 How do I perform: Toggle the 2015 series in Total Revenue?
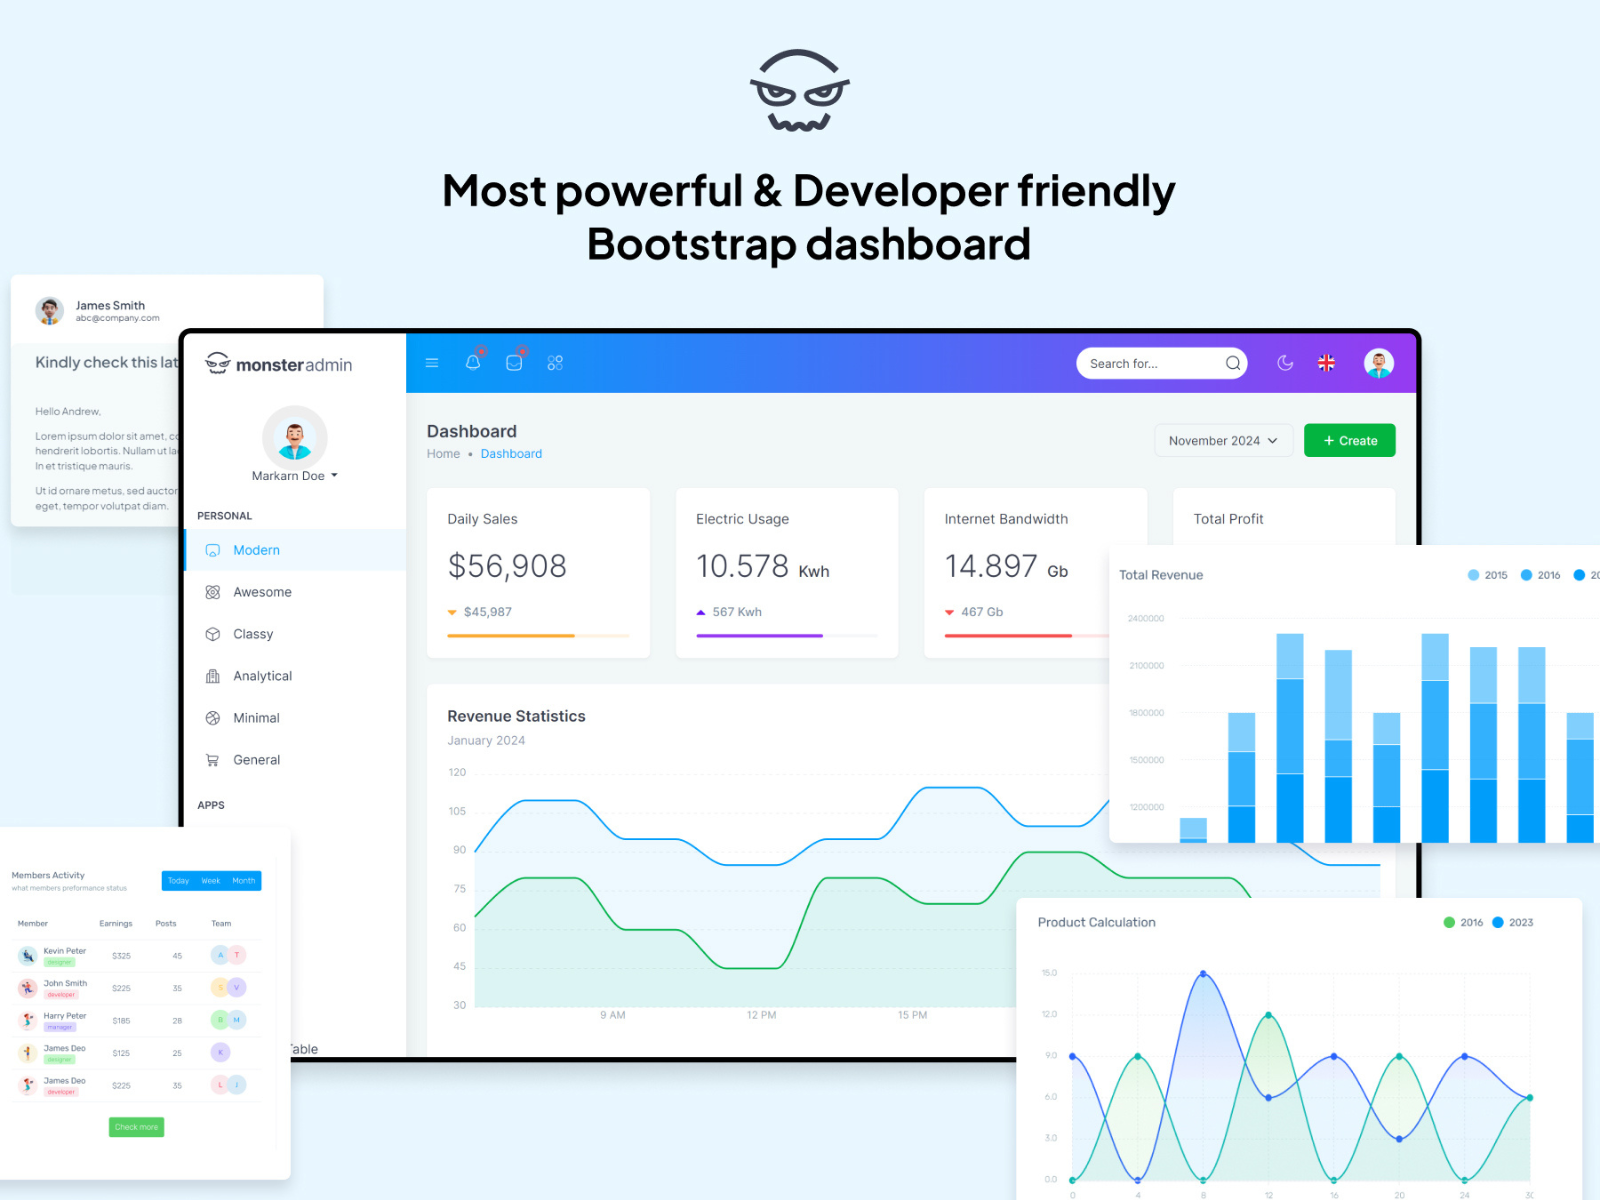1487,575
